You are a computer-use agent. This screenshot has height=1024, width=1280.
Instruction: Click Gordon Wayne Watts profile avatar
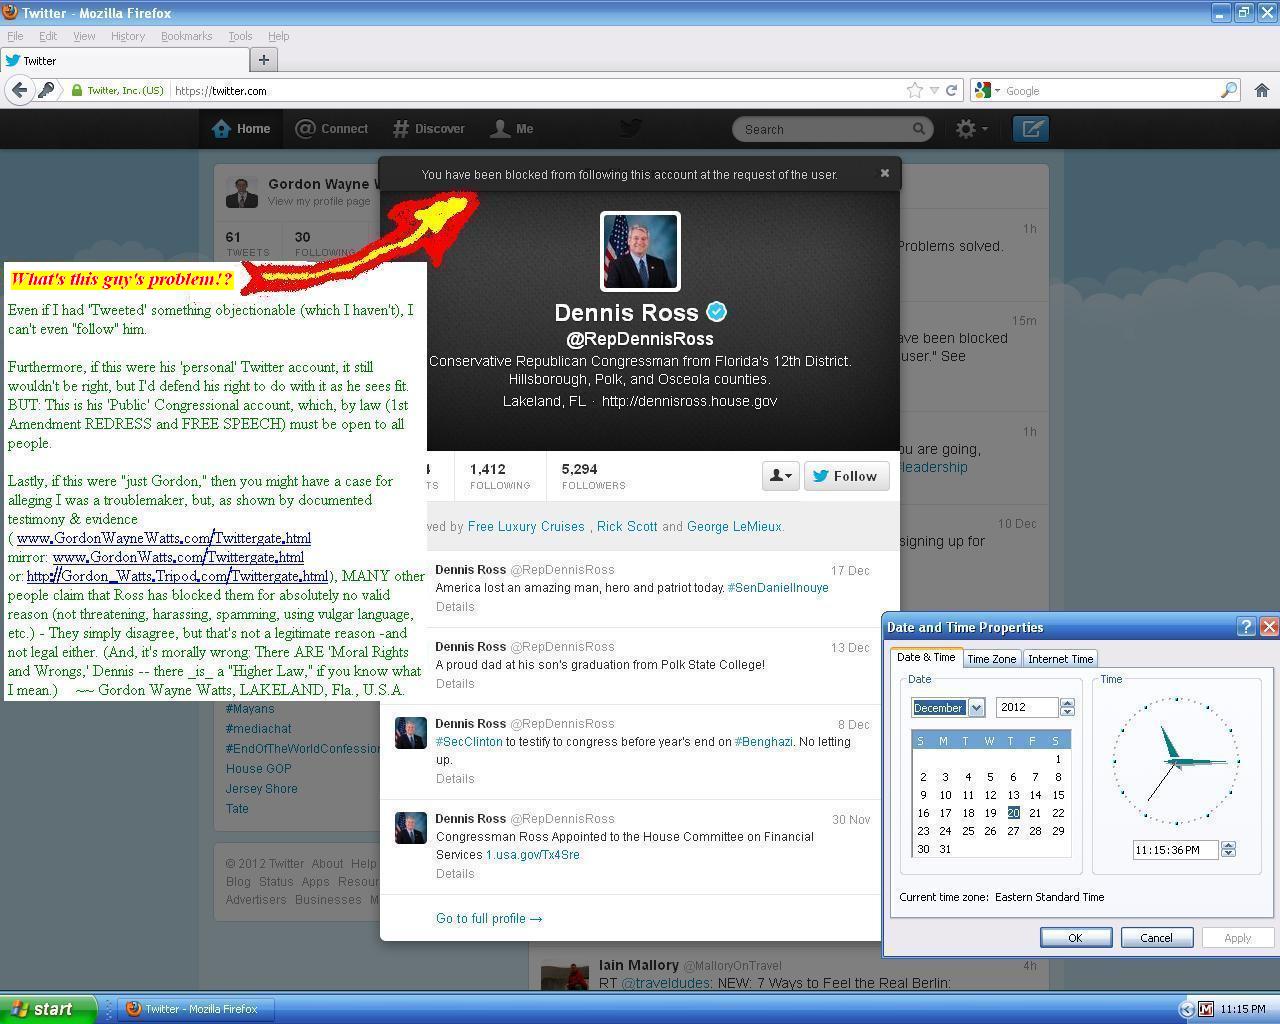[x=242, y=192]
